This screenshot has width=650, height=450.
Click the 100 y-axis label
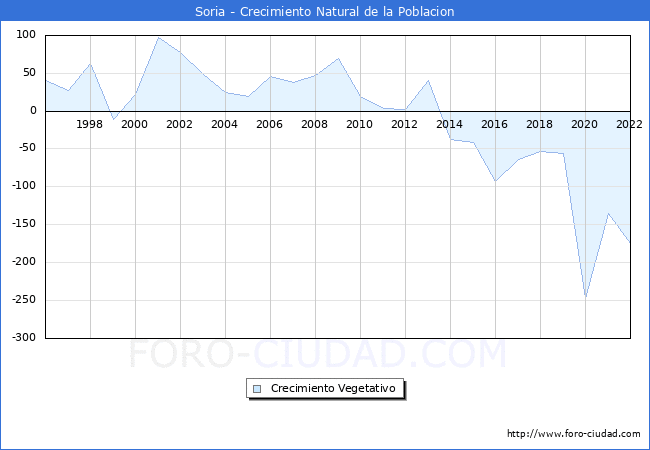pos(26,34)
